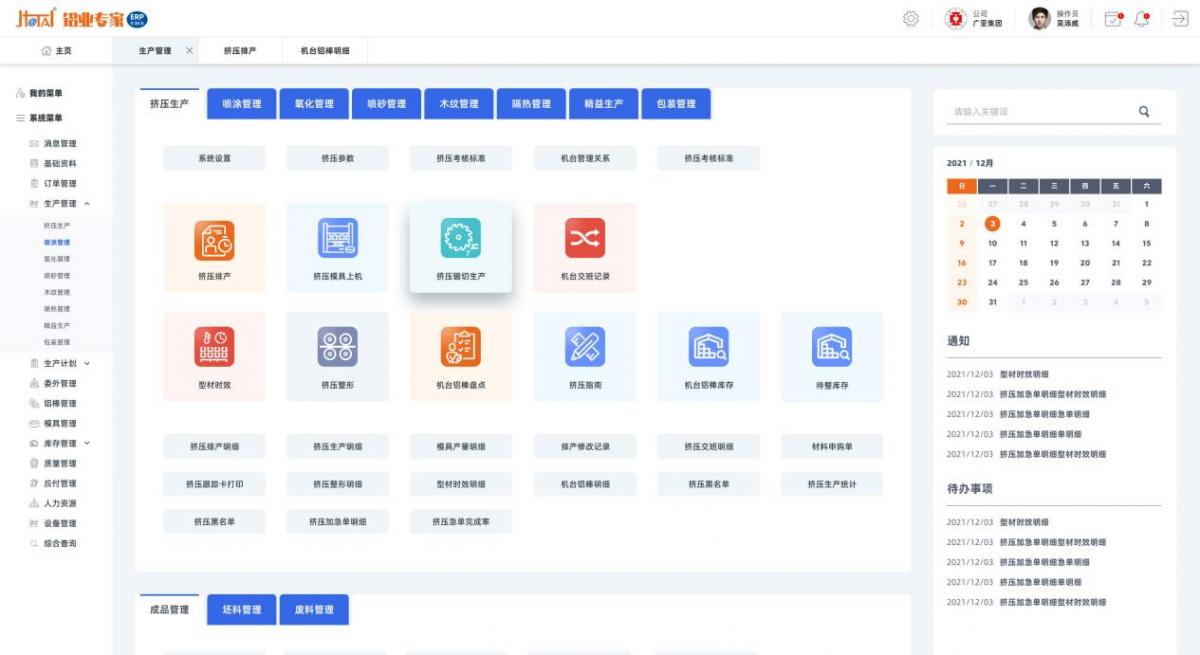This screenshot has height=655, width=1200.
Task: Open the 型材时效 icon tile
Action: click(214, 347)
